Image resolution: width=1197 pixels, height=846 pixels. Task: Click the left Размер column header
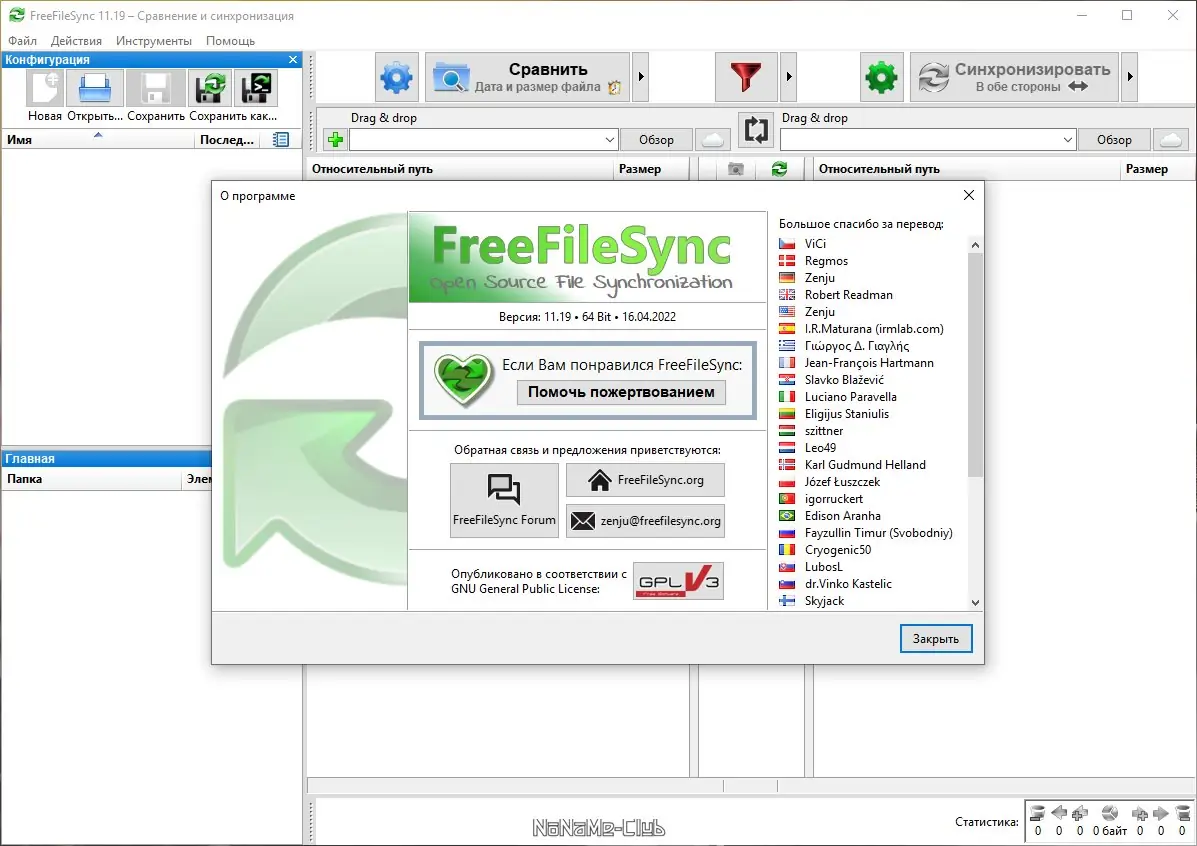pos(651,169)
